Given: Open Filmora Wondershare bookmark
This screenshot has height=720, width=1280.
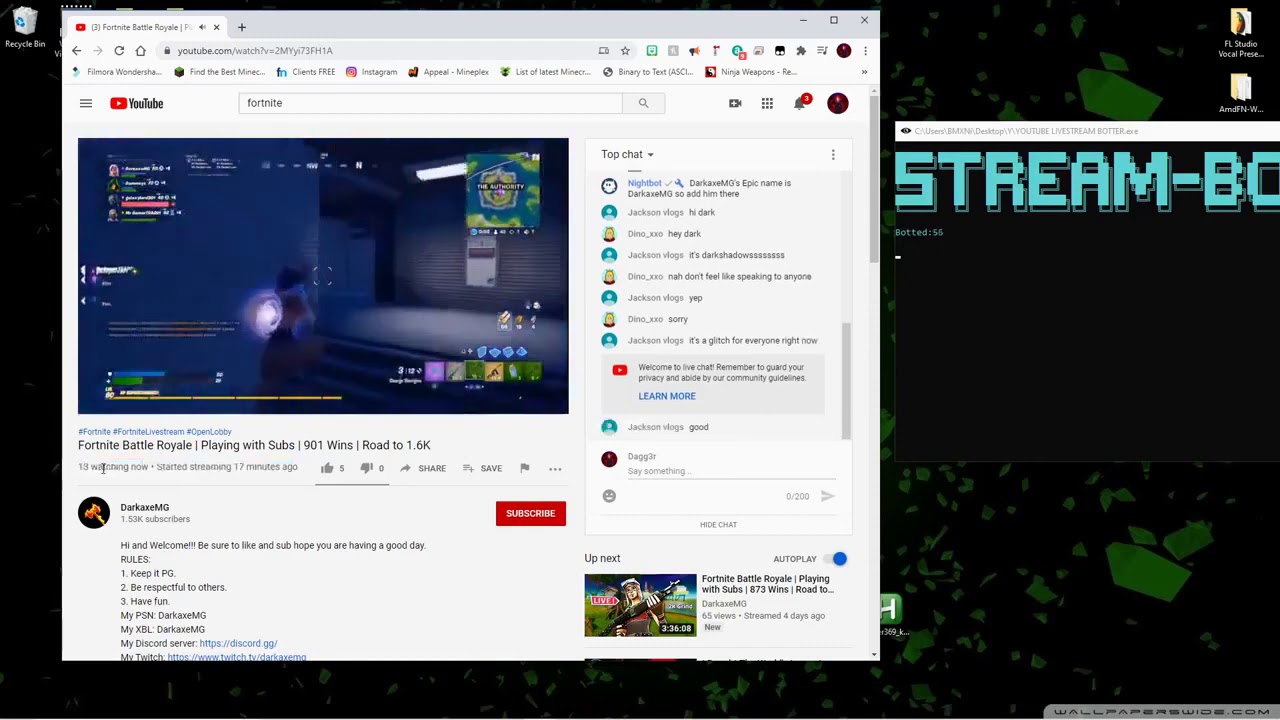Looking at the screenshot, I should [x=118, y=72].
